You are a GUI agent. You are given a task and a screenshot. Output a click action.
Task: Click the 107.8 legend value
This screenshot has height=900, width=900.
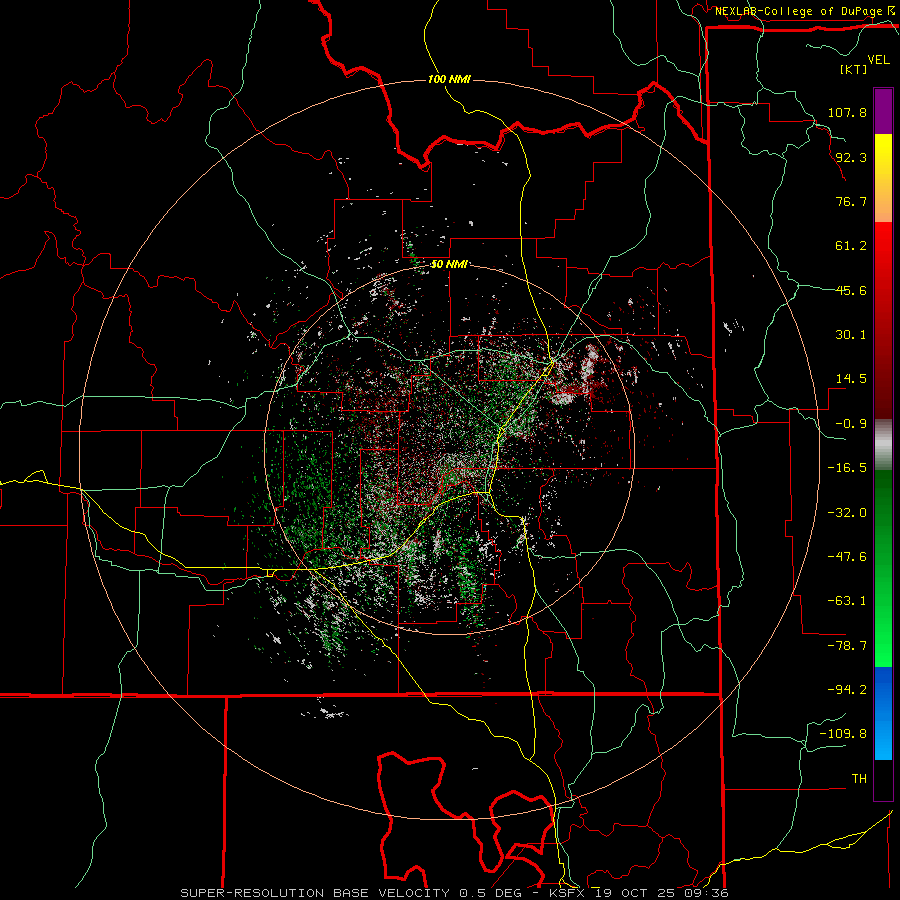(x=847, y=112)
